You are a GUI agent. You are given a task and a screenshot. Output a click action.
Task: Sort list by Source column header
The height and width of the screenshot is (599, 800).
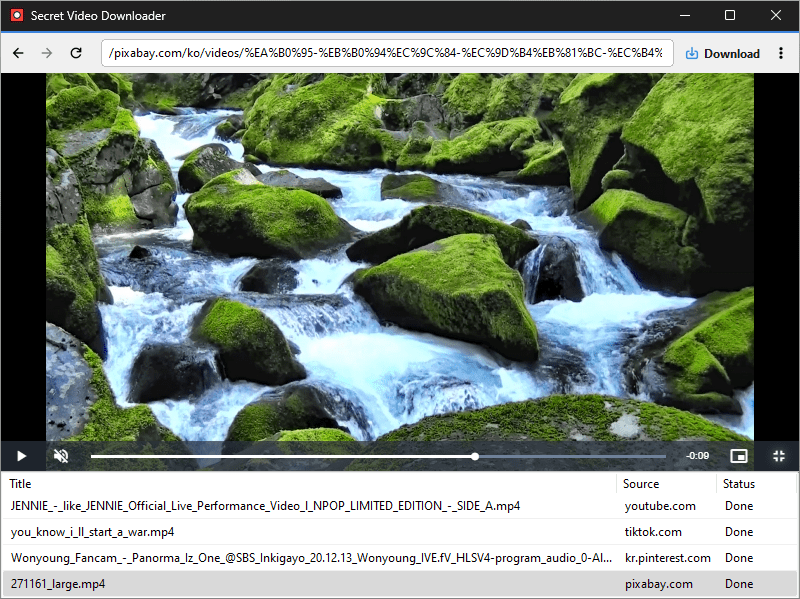pos(666,484)
